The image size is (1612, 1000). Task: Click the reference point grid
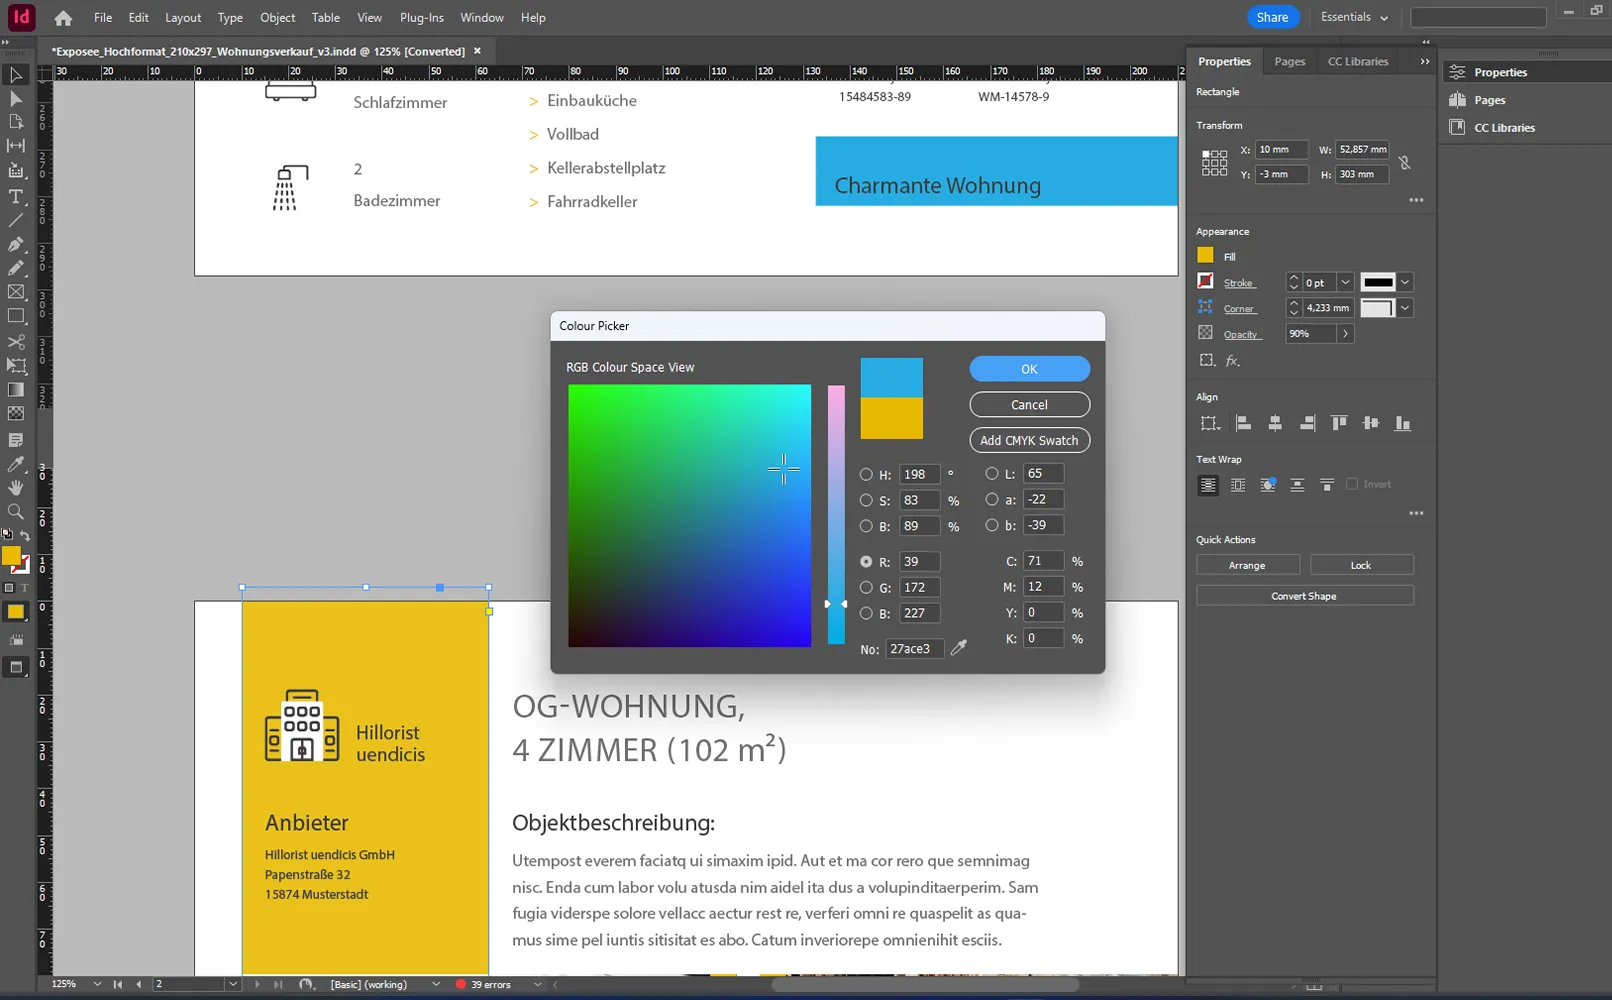point(1214,163)
